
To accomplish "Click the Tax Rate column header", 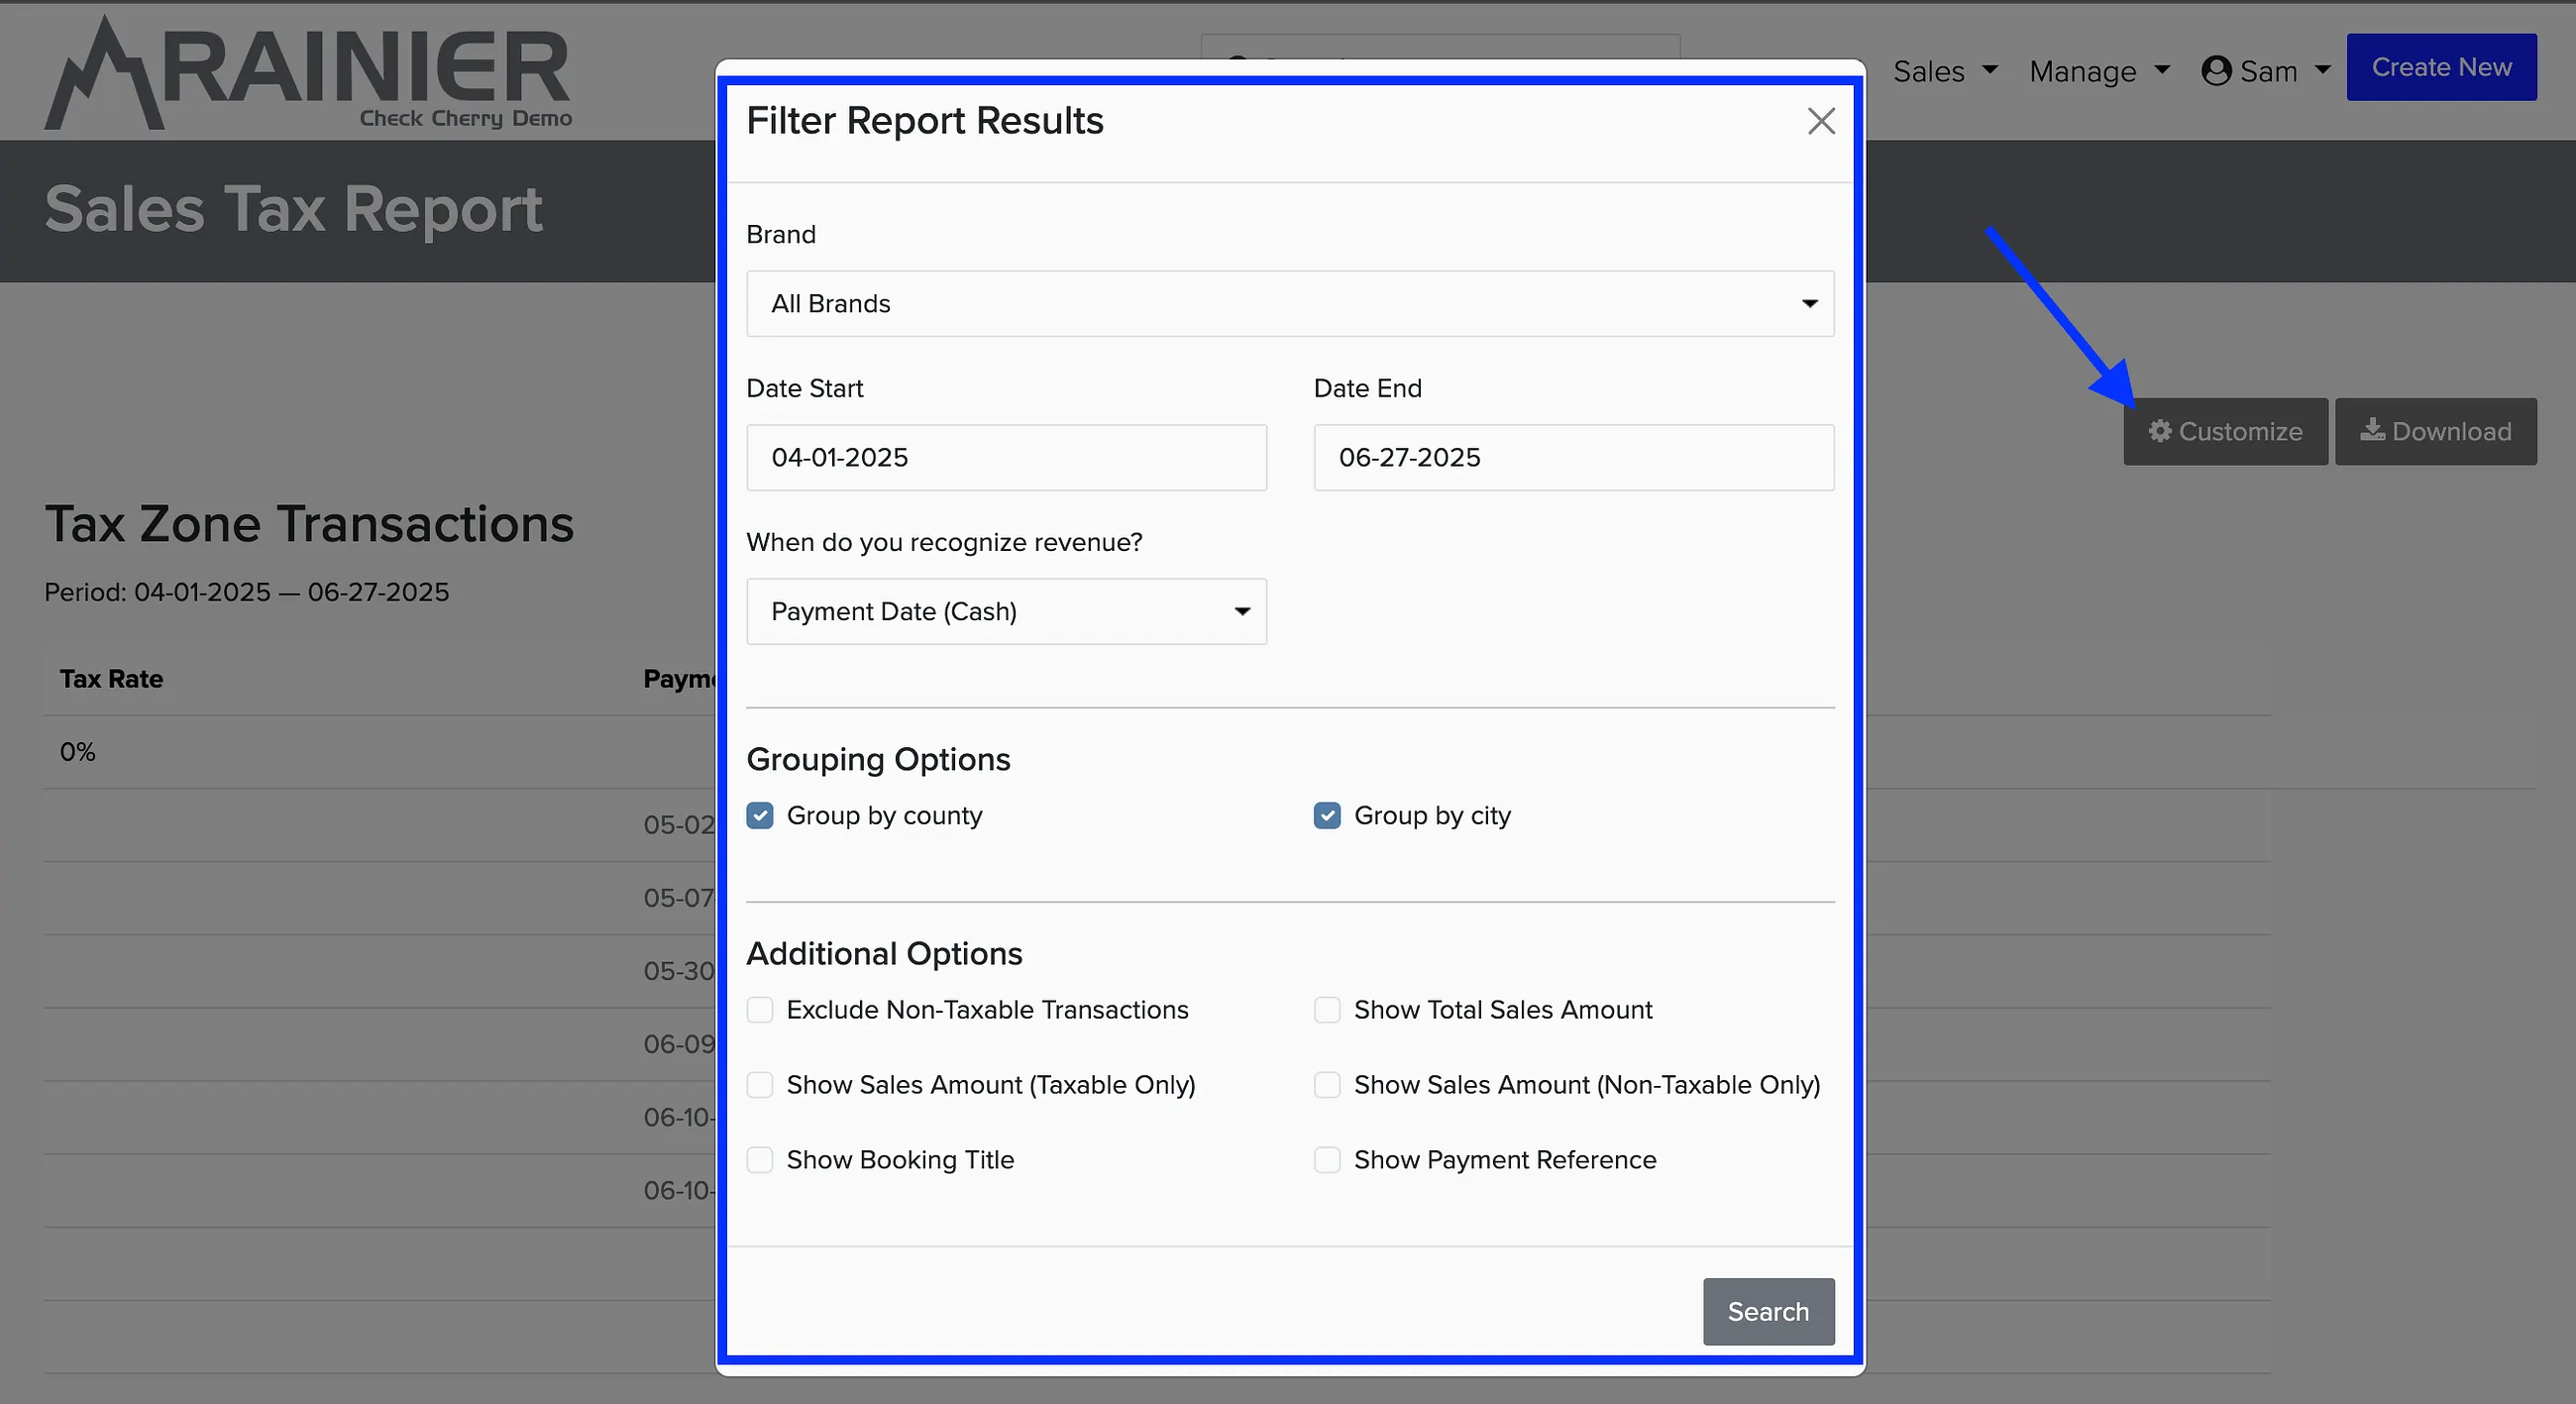I will 111,678.
